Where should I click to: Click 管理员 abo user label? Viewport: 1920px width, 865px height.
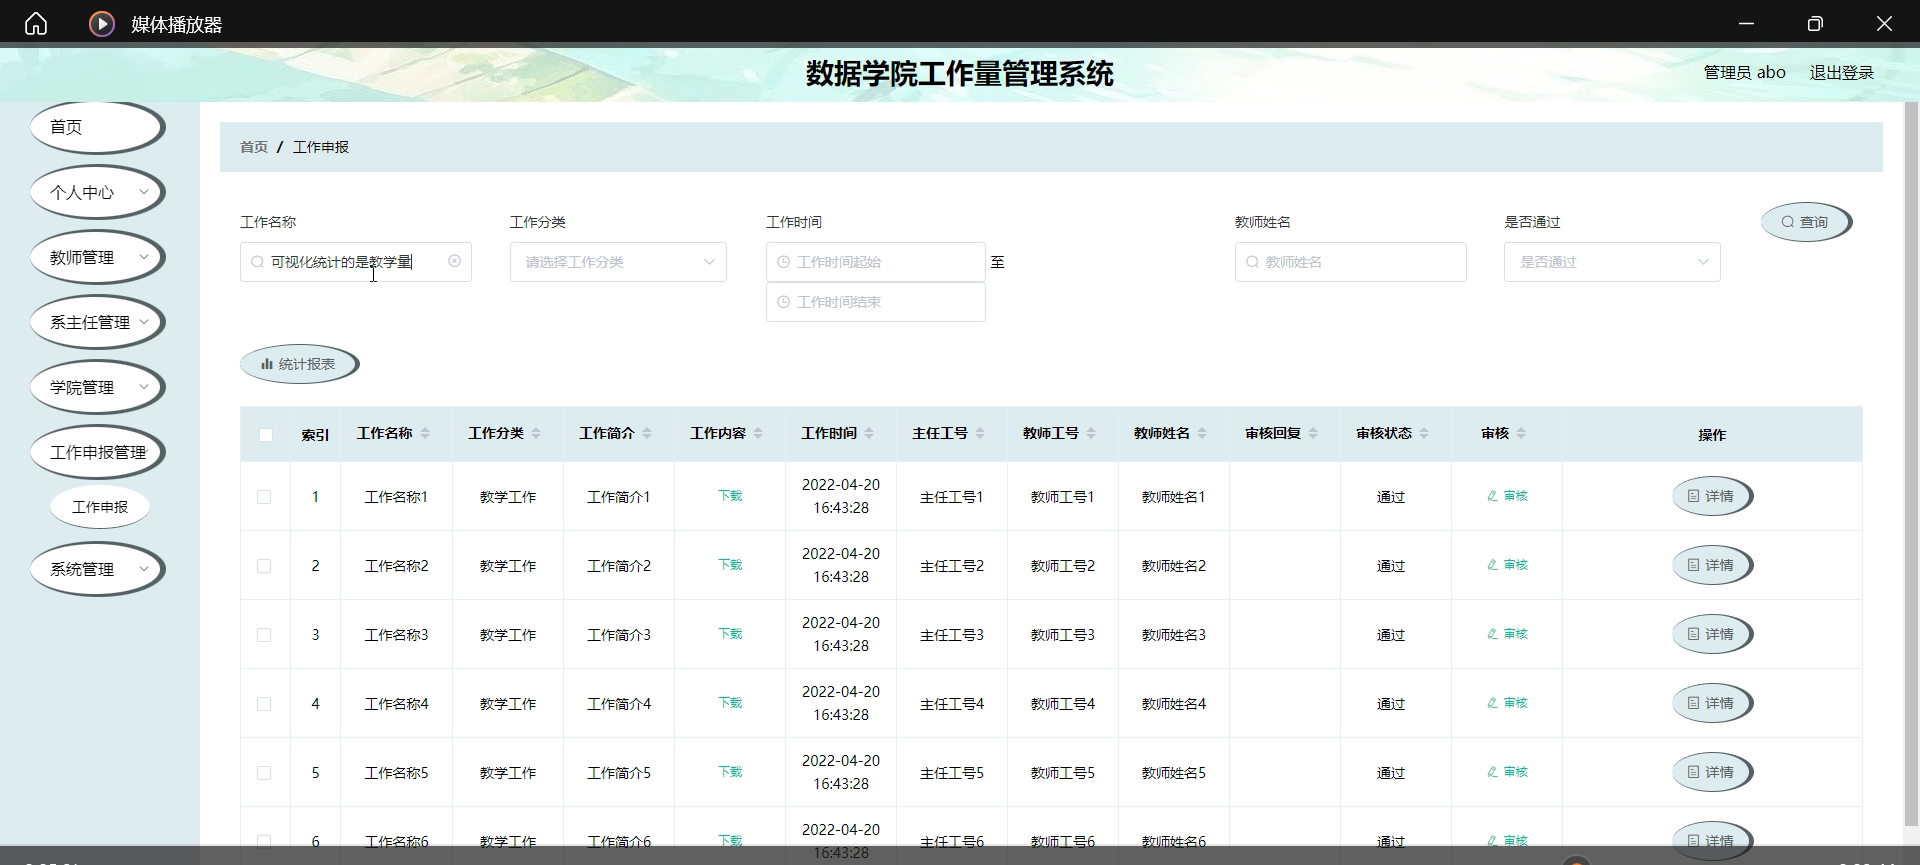(x=1744, y=73)
